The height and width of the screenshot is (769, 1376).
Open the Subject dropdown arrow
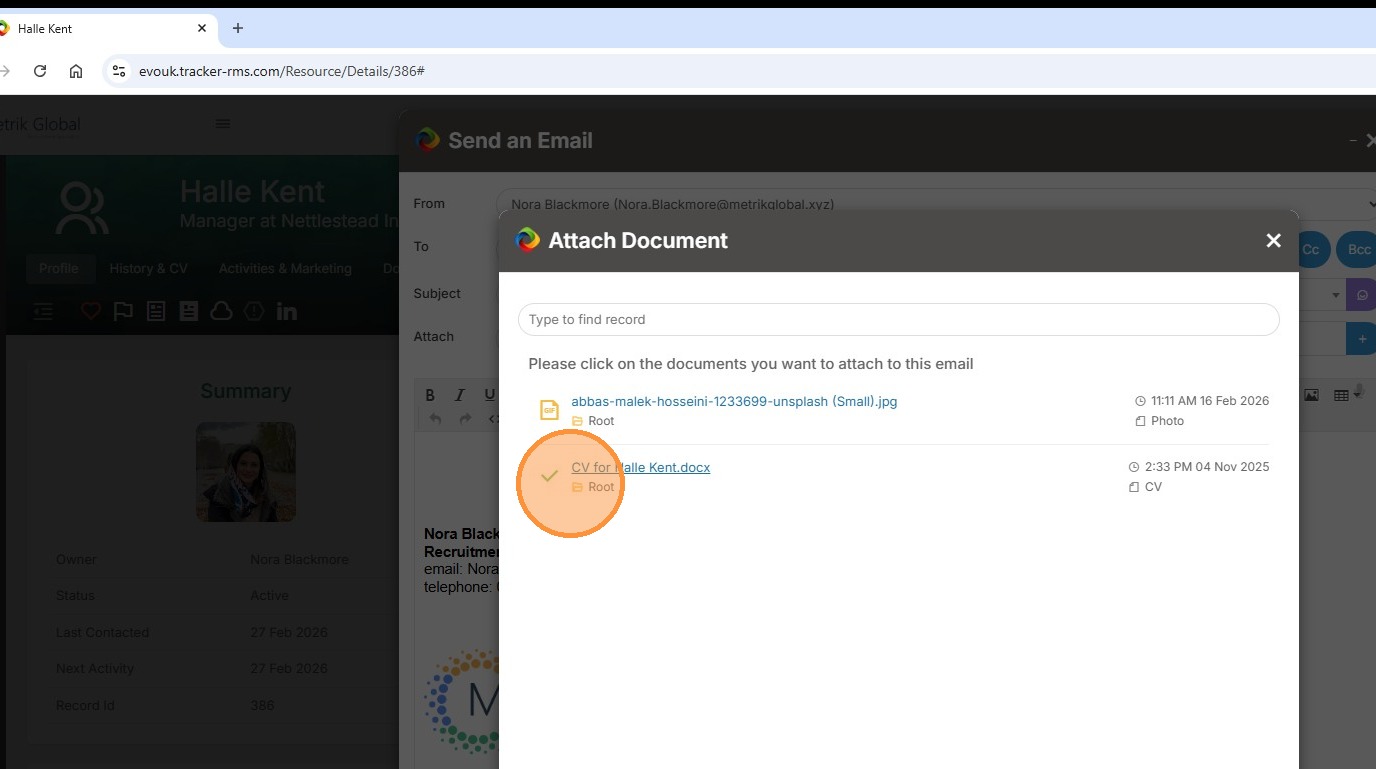click(x=1336, y=295)
